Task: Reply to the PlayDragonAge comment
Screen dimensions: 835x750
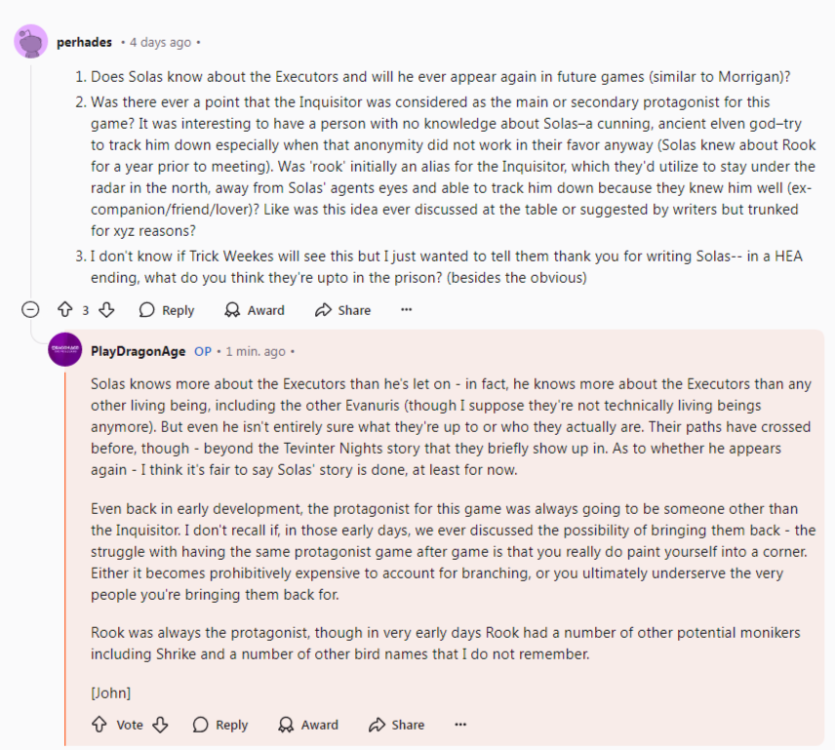Action: 220,724
